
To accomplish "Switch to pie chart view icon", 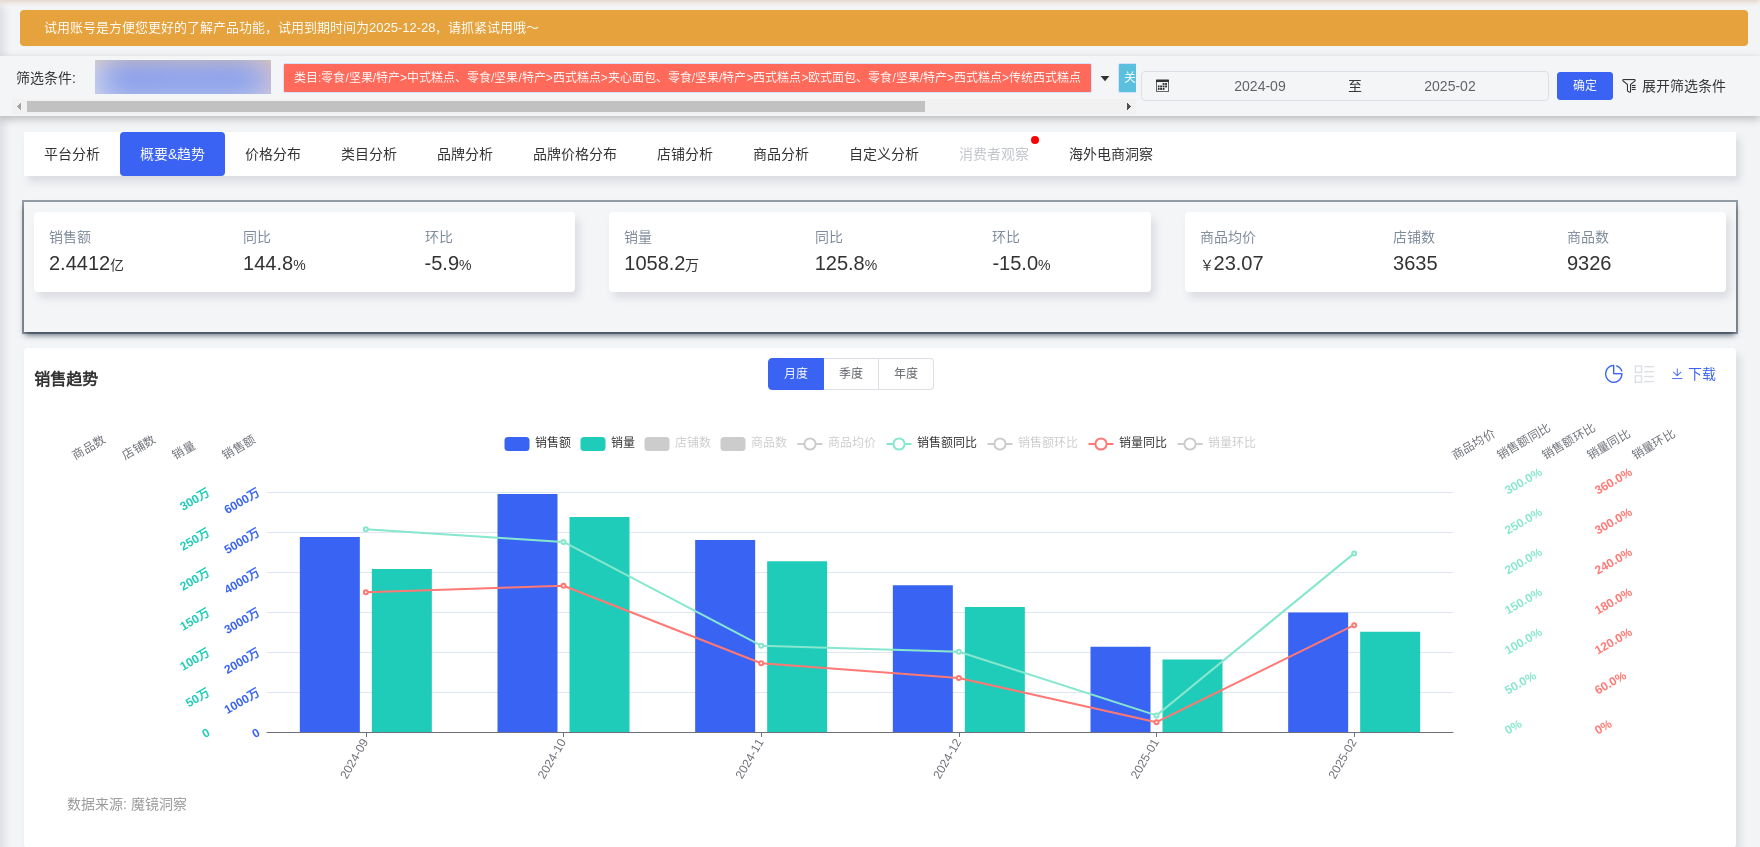I will [x=1613, y=374].
